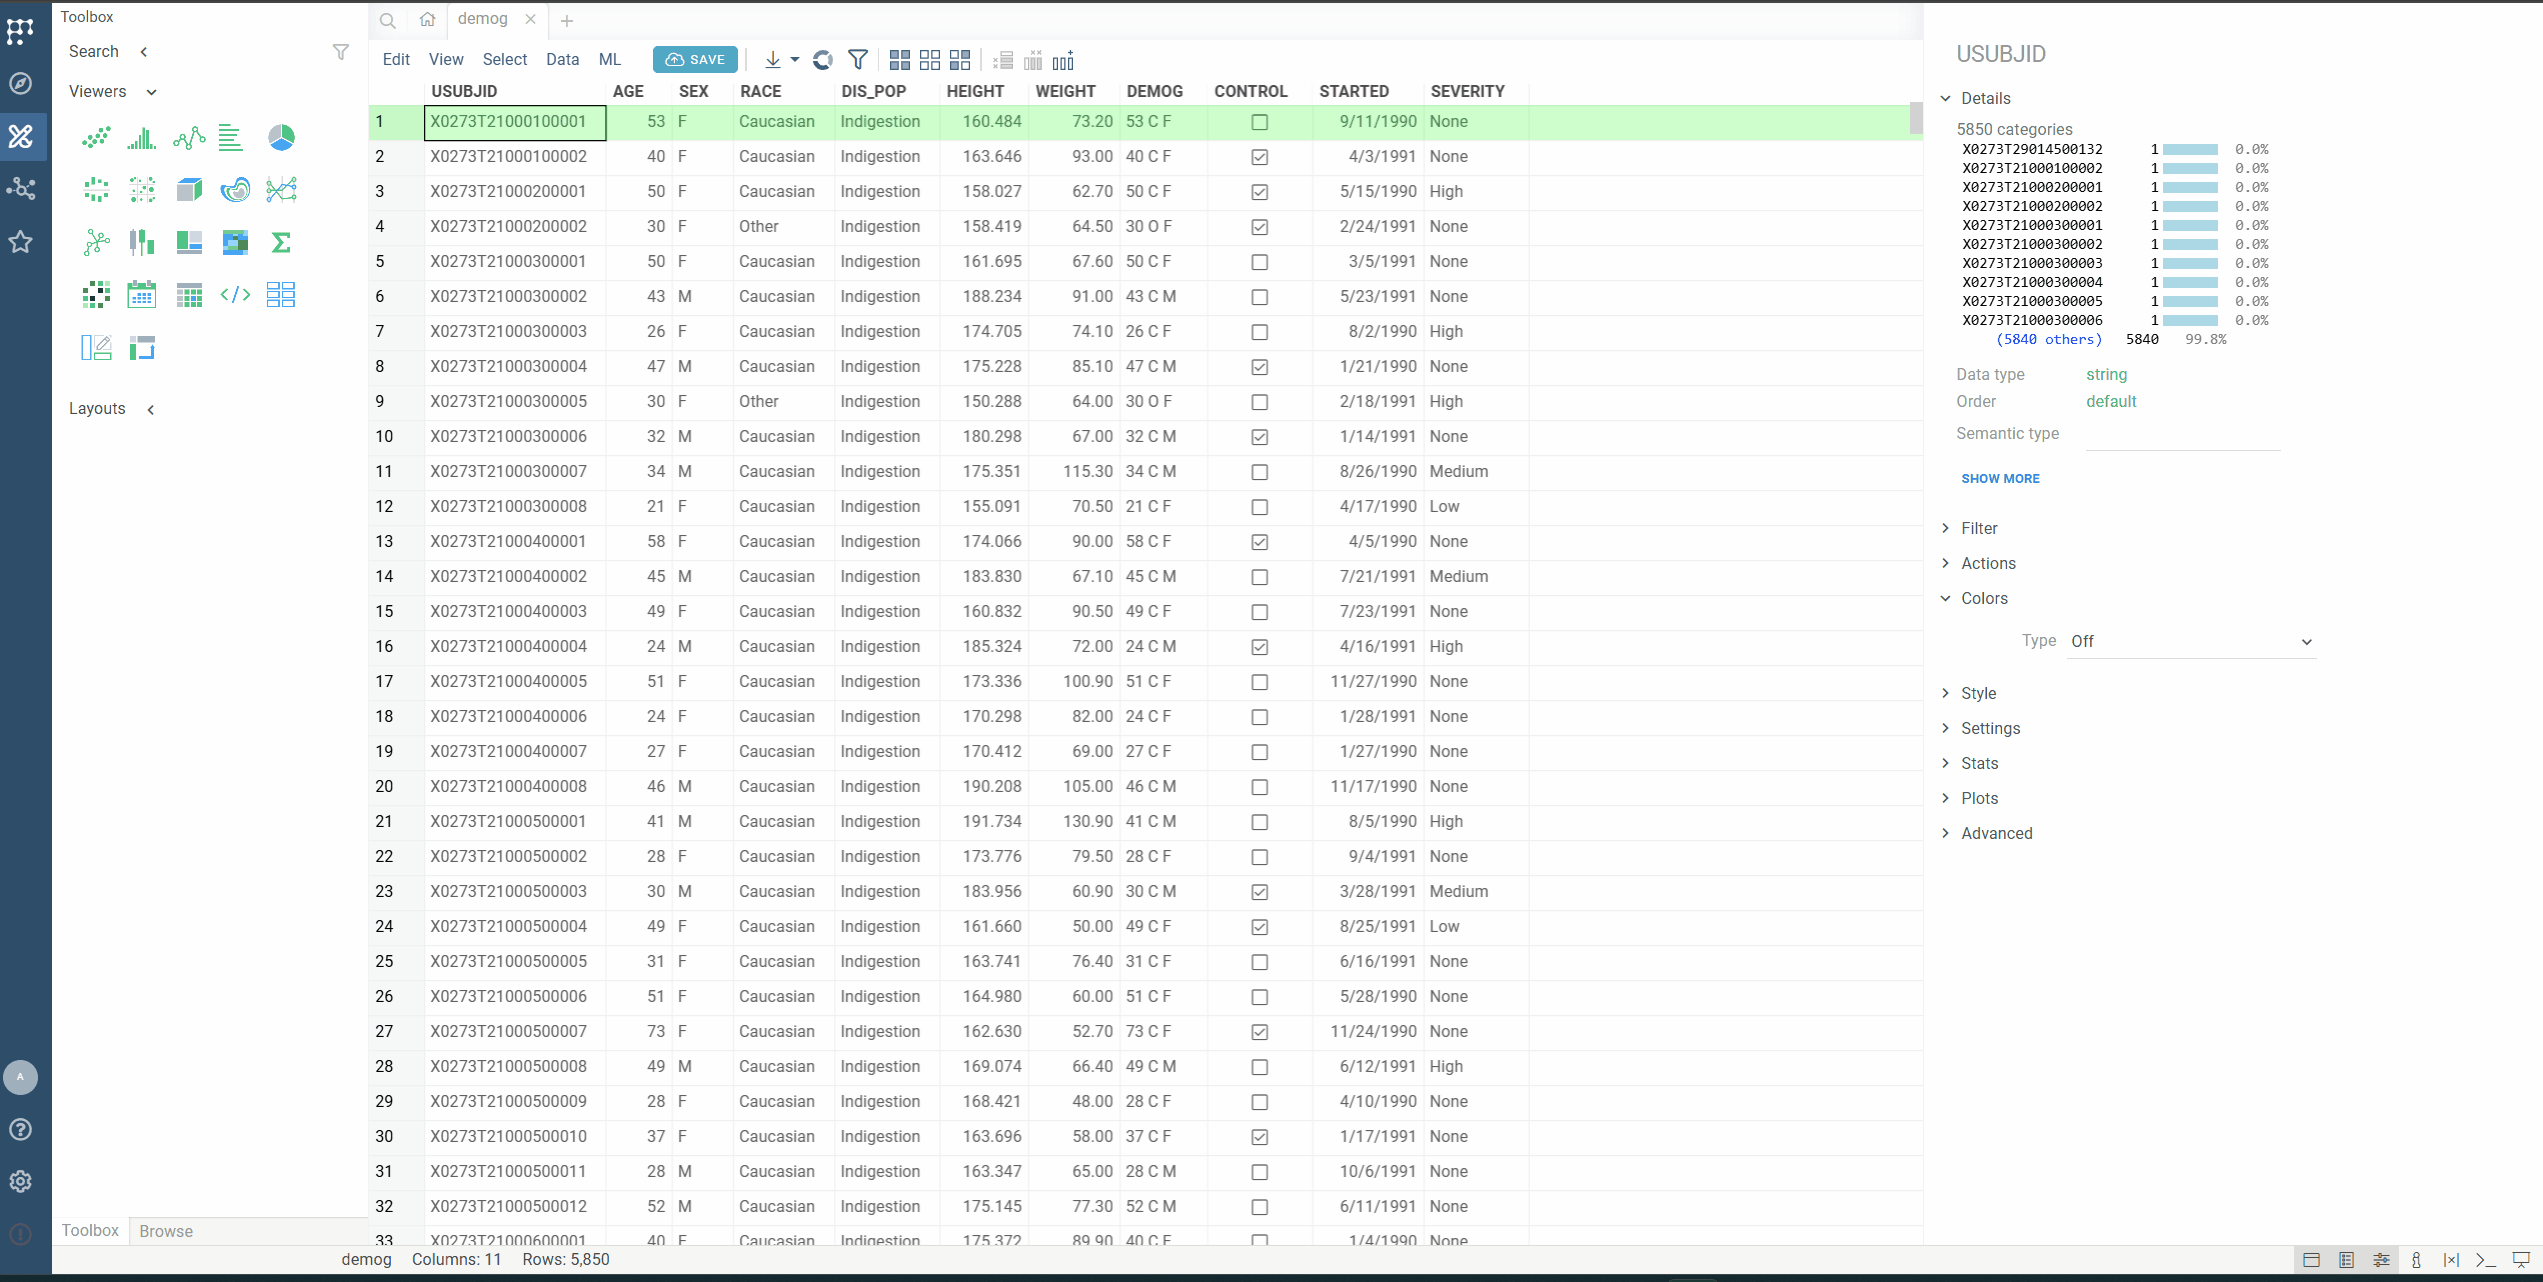Switch to the Browse tab
Viewport: 2543px width, 1282px height.
coord(166,1231)
